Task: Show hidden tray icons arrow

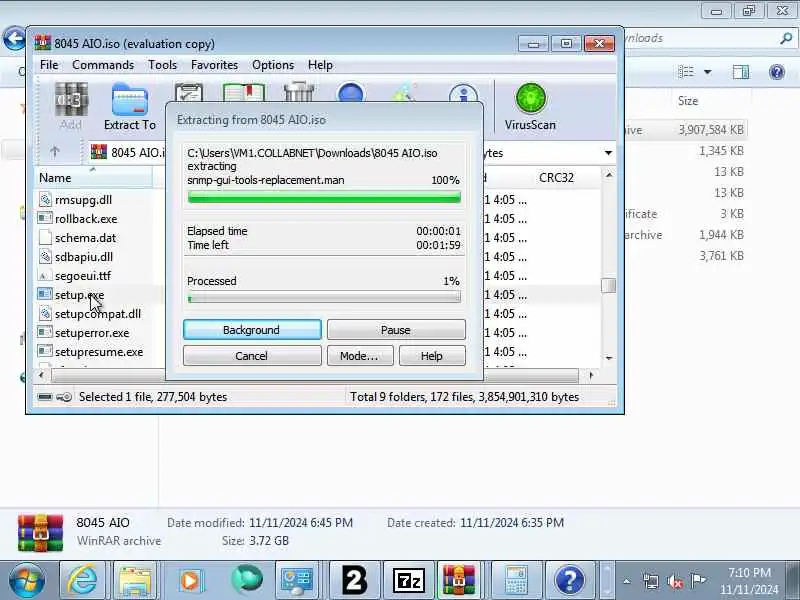Action: click(627, 581)
